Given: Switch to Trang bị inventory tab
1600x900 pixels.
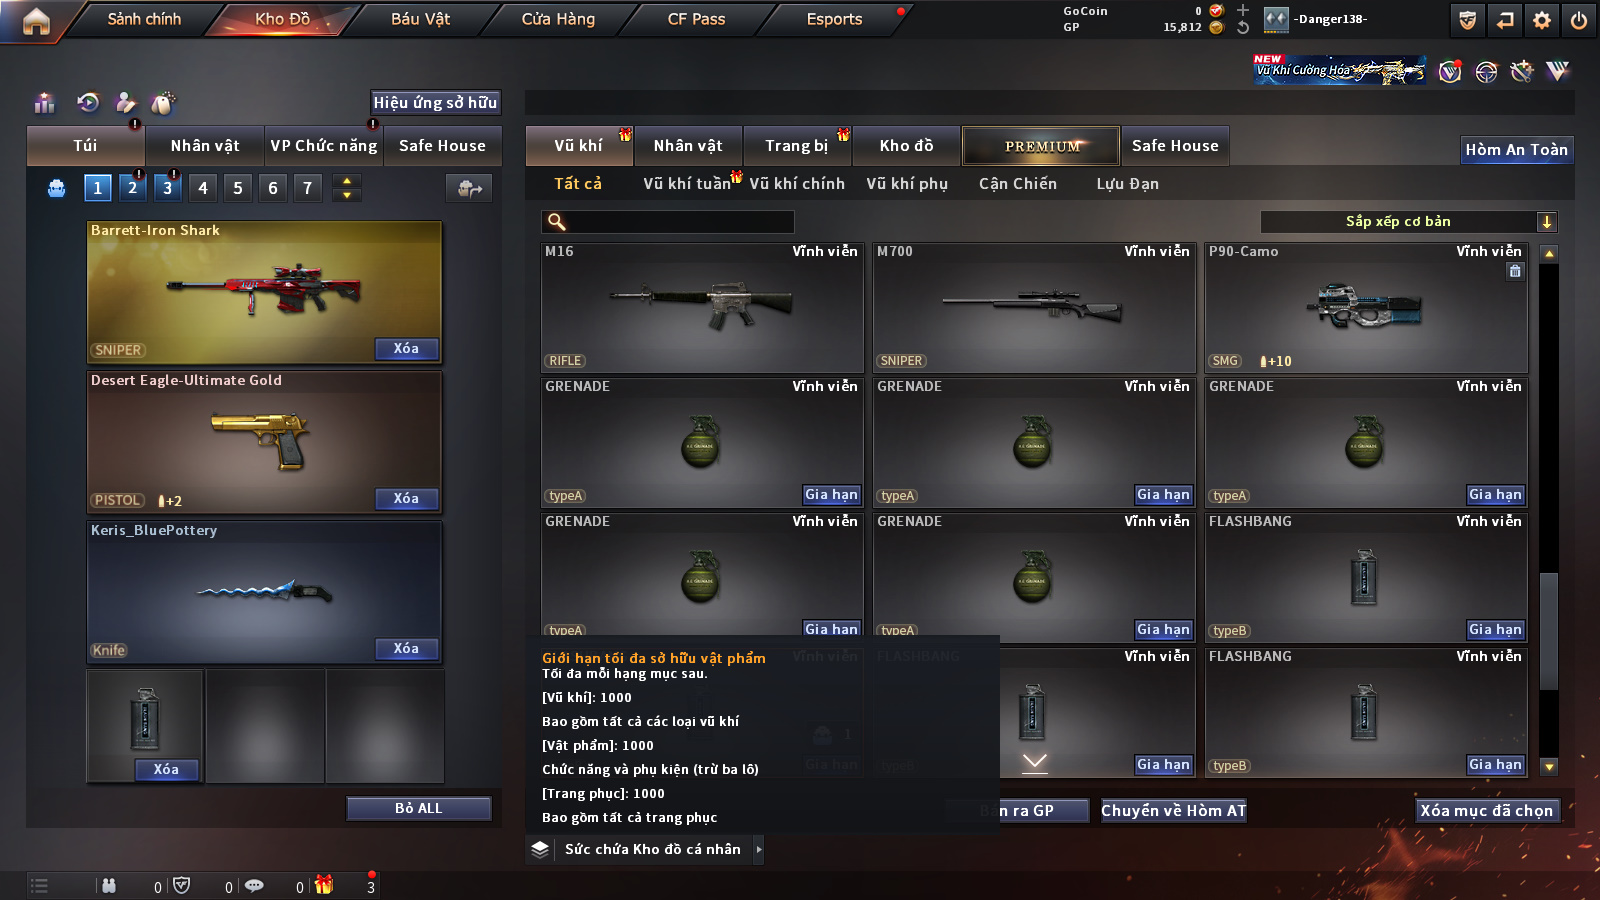Looking at the screenshot, I should 797,146.
